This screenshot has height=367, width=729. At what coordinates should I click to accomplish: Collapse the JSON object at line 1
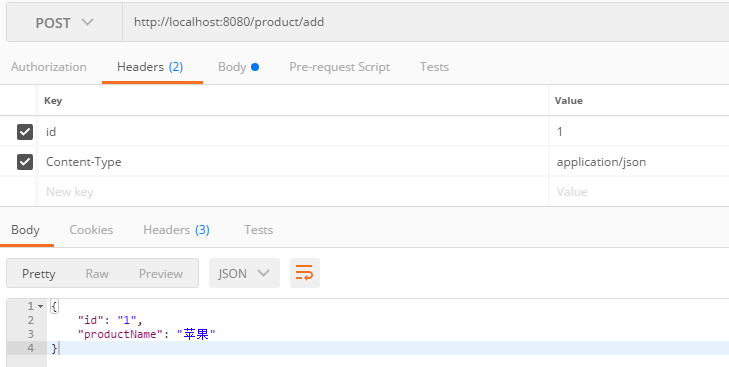(x=40, y=307)
